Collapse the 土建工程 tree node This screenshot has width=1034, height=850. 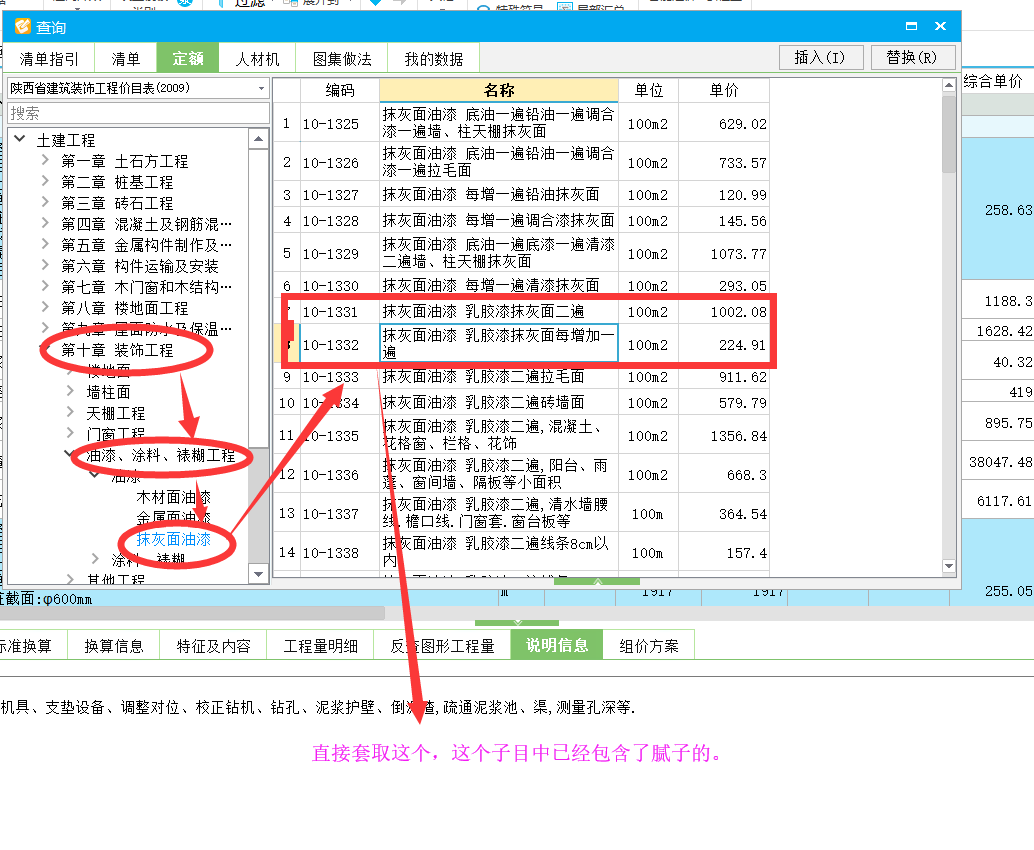point(21,139)
